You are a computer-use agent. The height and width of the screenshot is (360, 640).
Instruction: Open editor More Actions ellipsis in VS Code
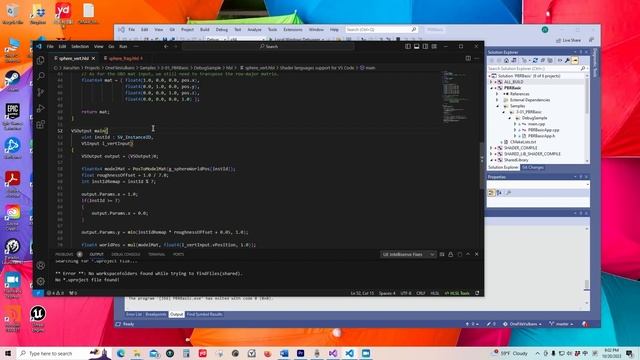point(476,58)
